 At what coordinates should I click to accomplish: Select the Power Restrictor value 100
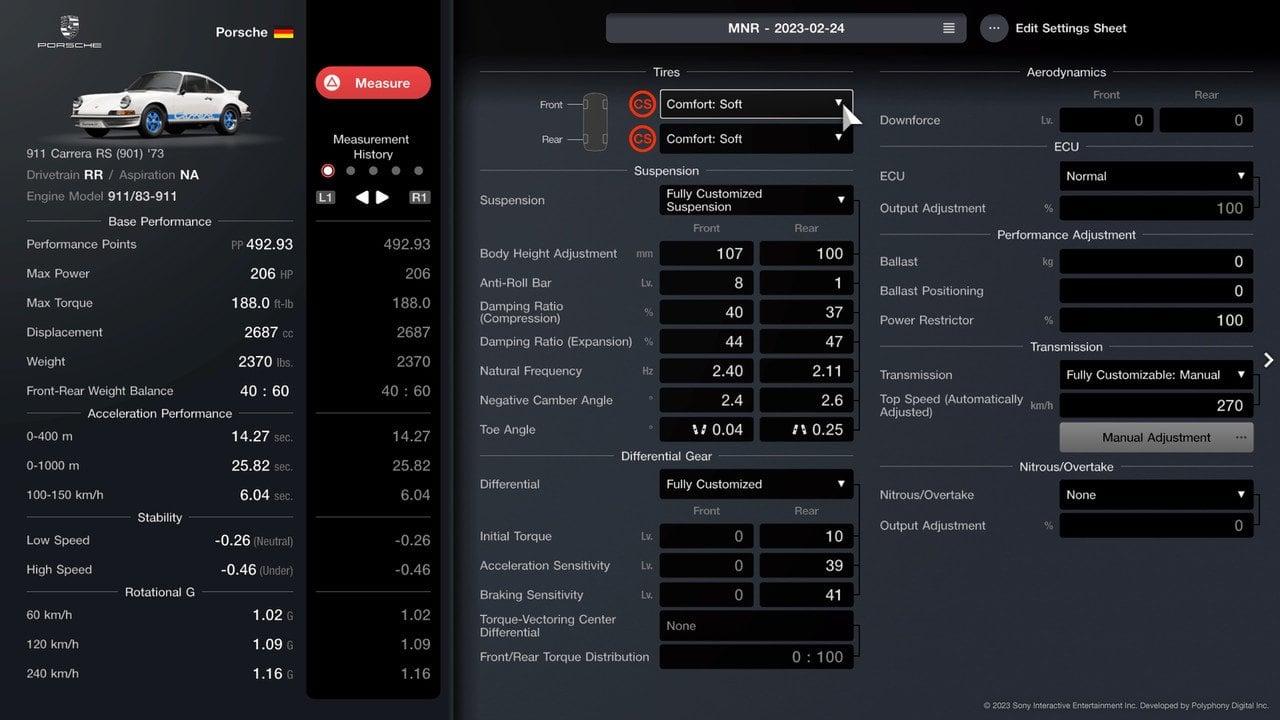click(x=1156, y=320)
